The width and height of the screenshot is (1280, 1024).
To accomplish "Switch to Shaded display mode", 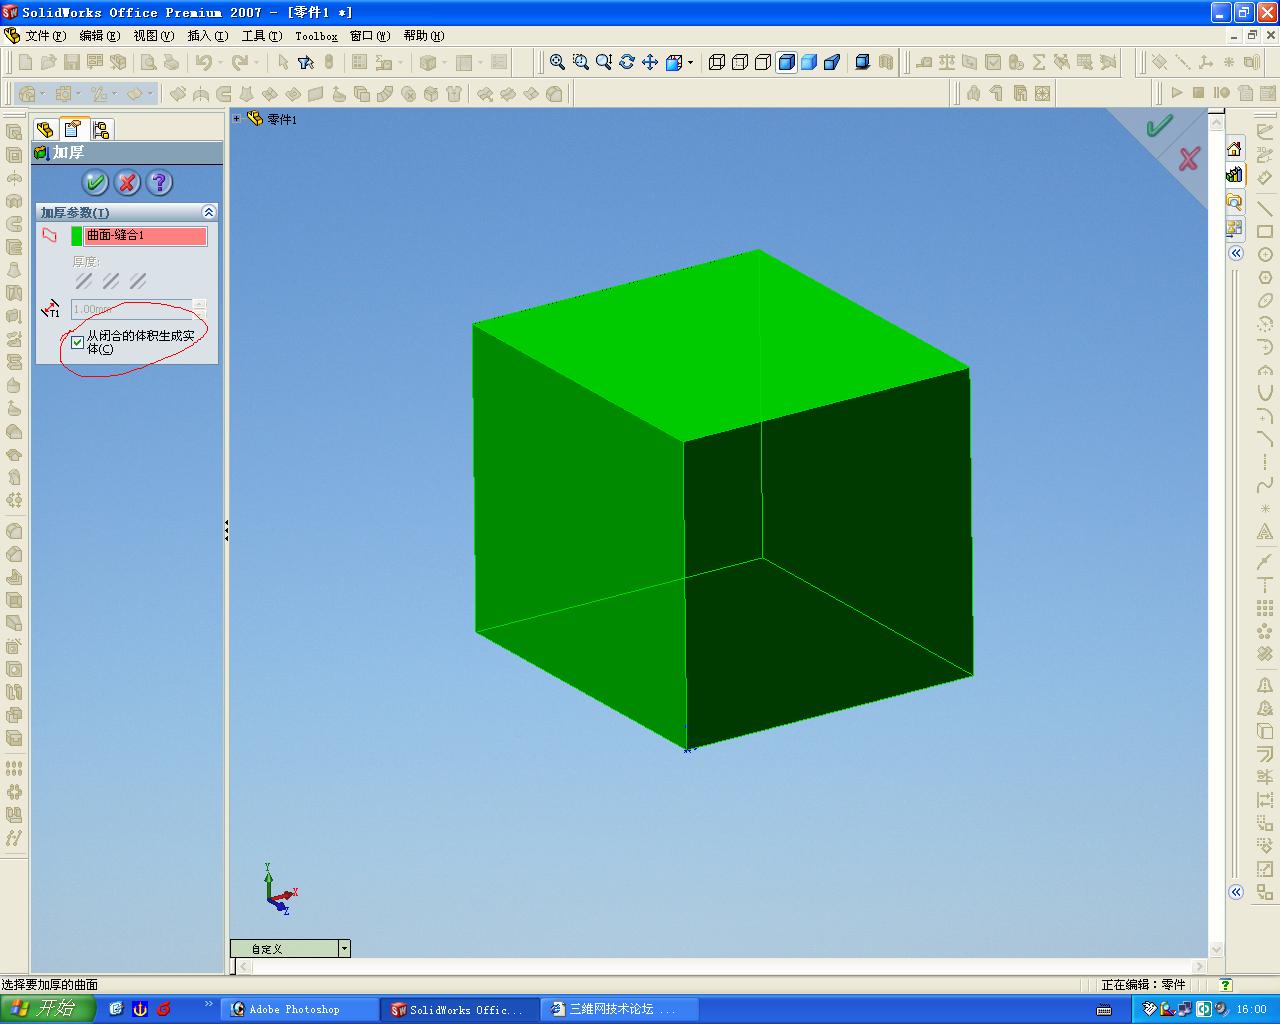I will click(x=809, y=62).
